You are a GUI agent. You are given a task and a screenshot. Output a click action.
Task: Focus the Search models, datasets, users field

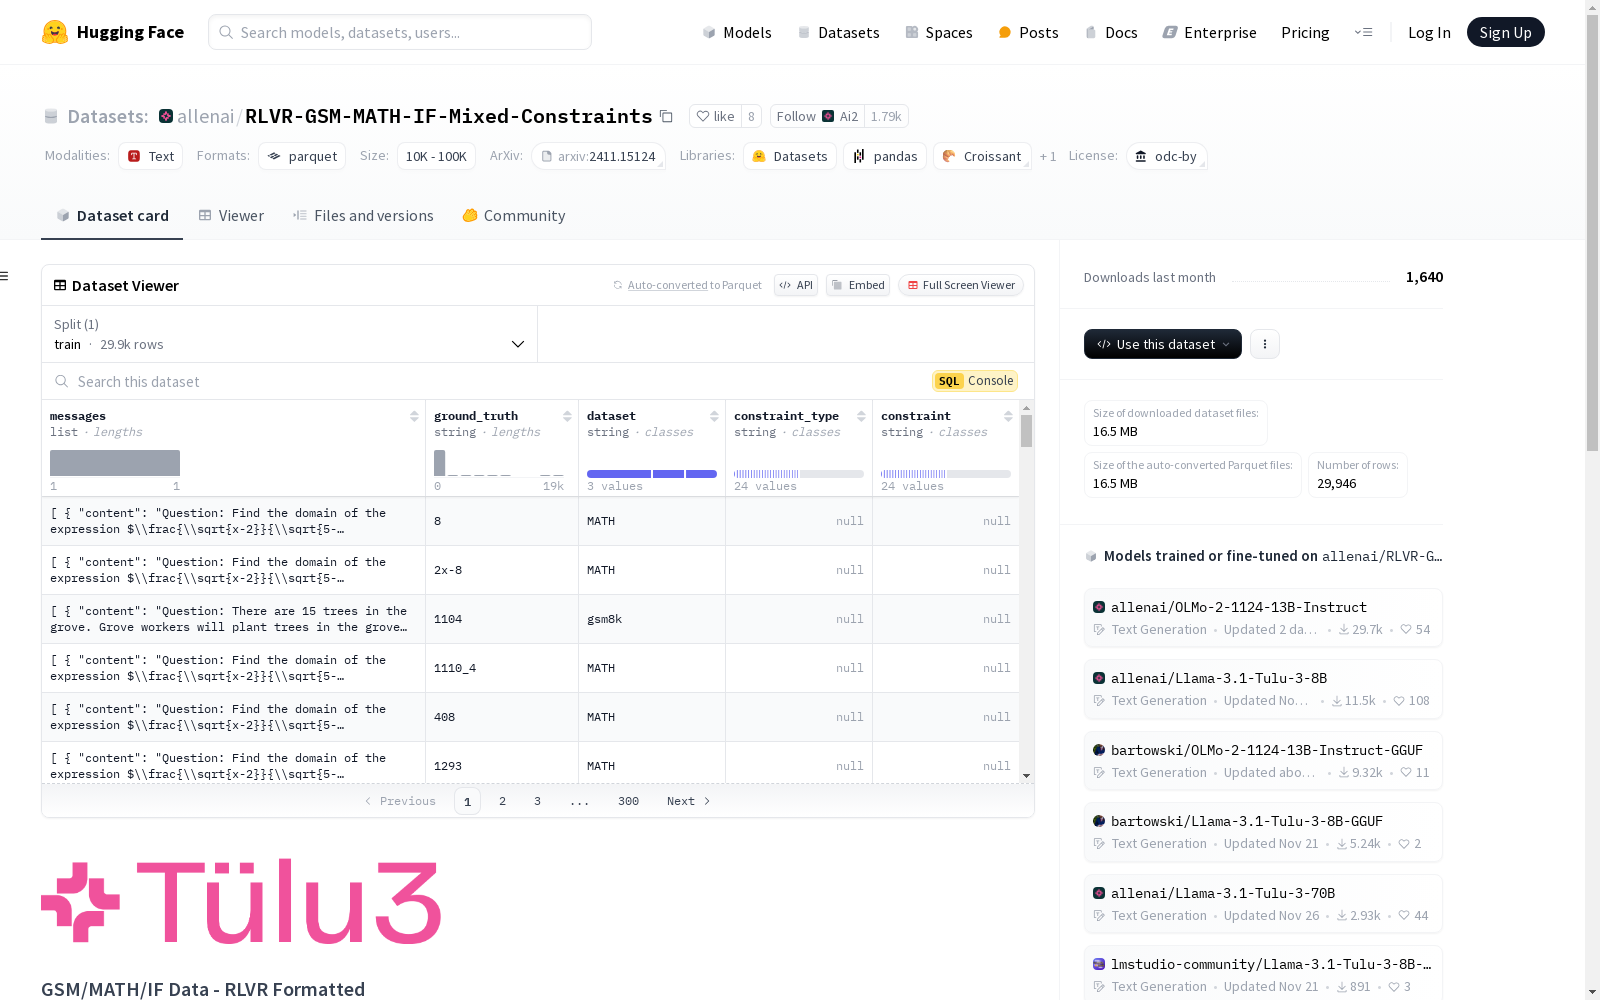click(400, 32)
